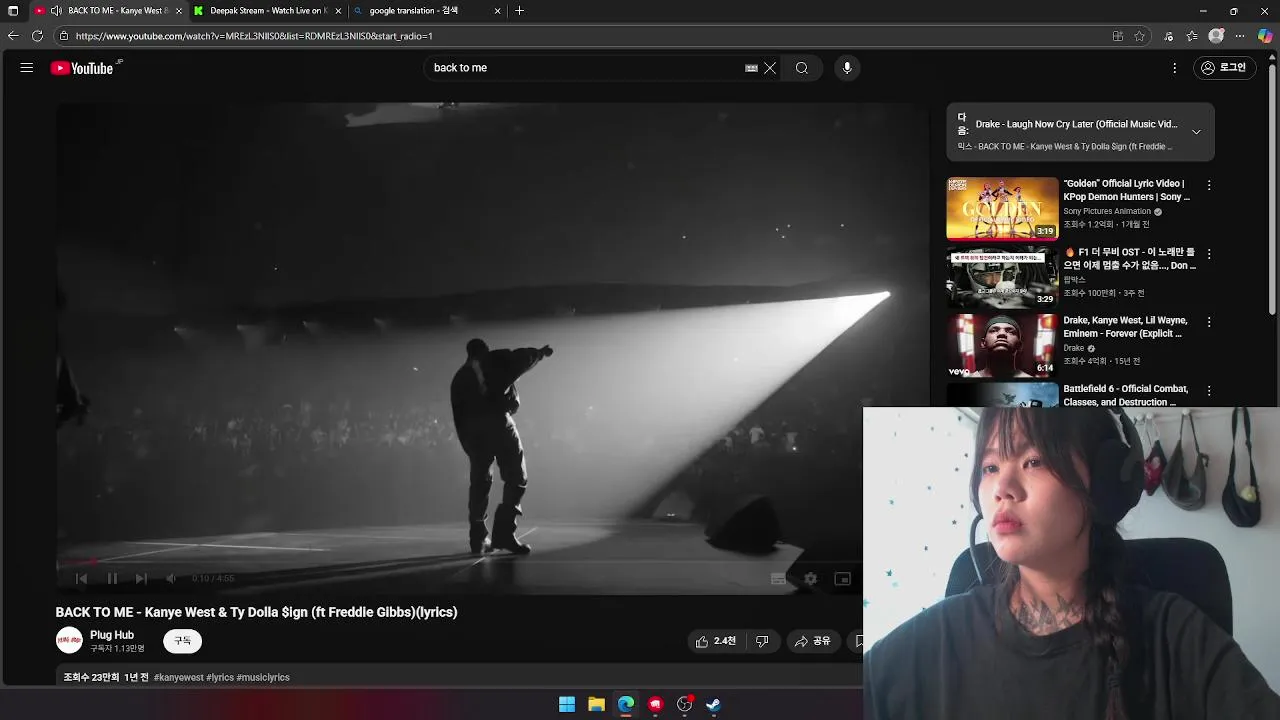Open Steam from the taskbar
This screenshot has height=720, width=1280.
(714, 704)
